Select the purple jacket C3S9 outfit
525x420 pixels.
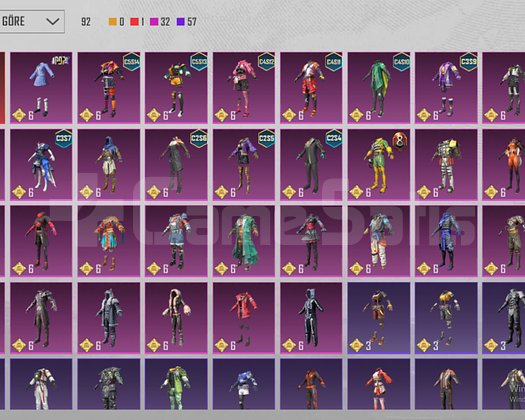pyautogui.click(x=446, y=88)
